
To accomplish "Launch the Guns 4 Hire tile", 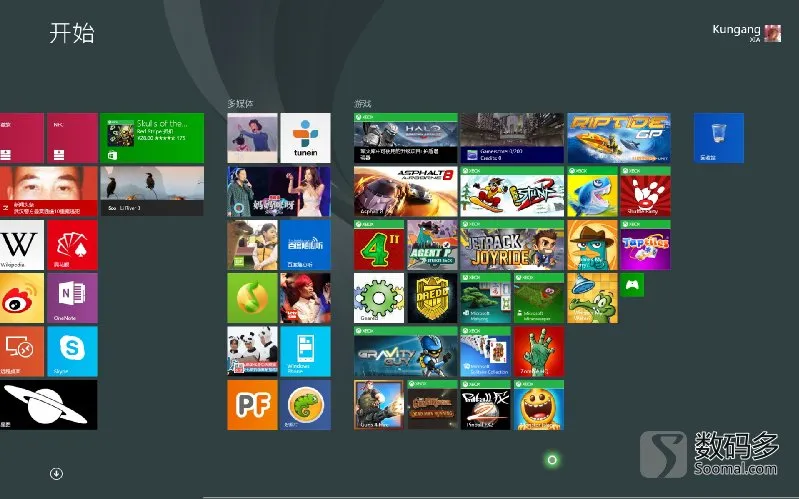I will 379,405.
